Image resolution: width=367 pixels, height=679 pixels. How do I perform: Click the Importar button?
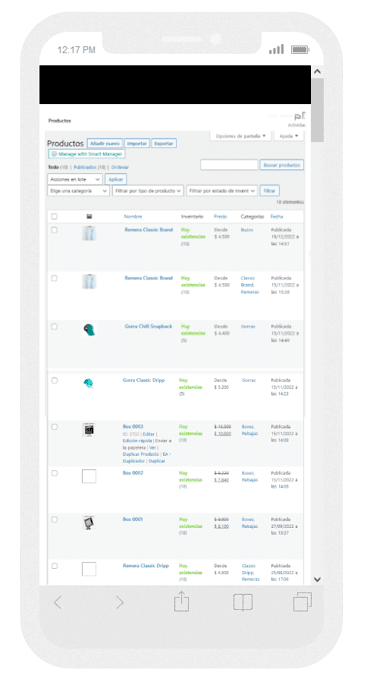137,143
